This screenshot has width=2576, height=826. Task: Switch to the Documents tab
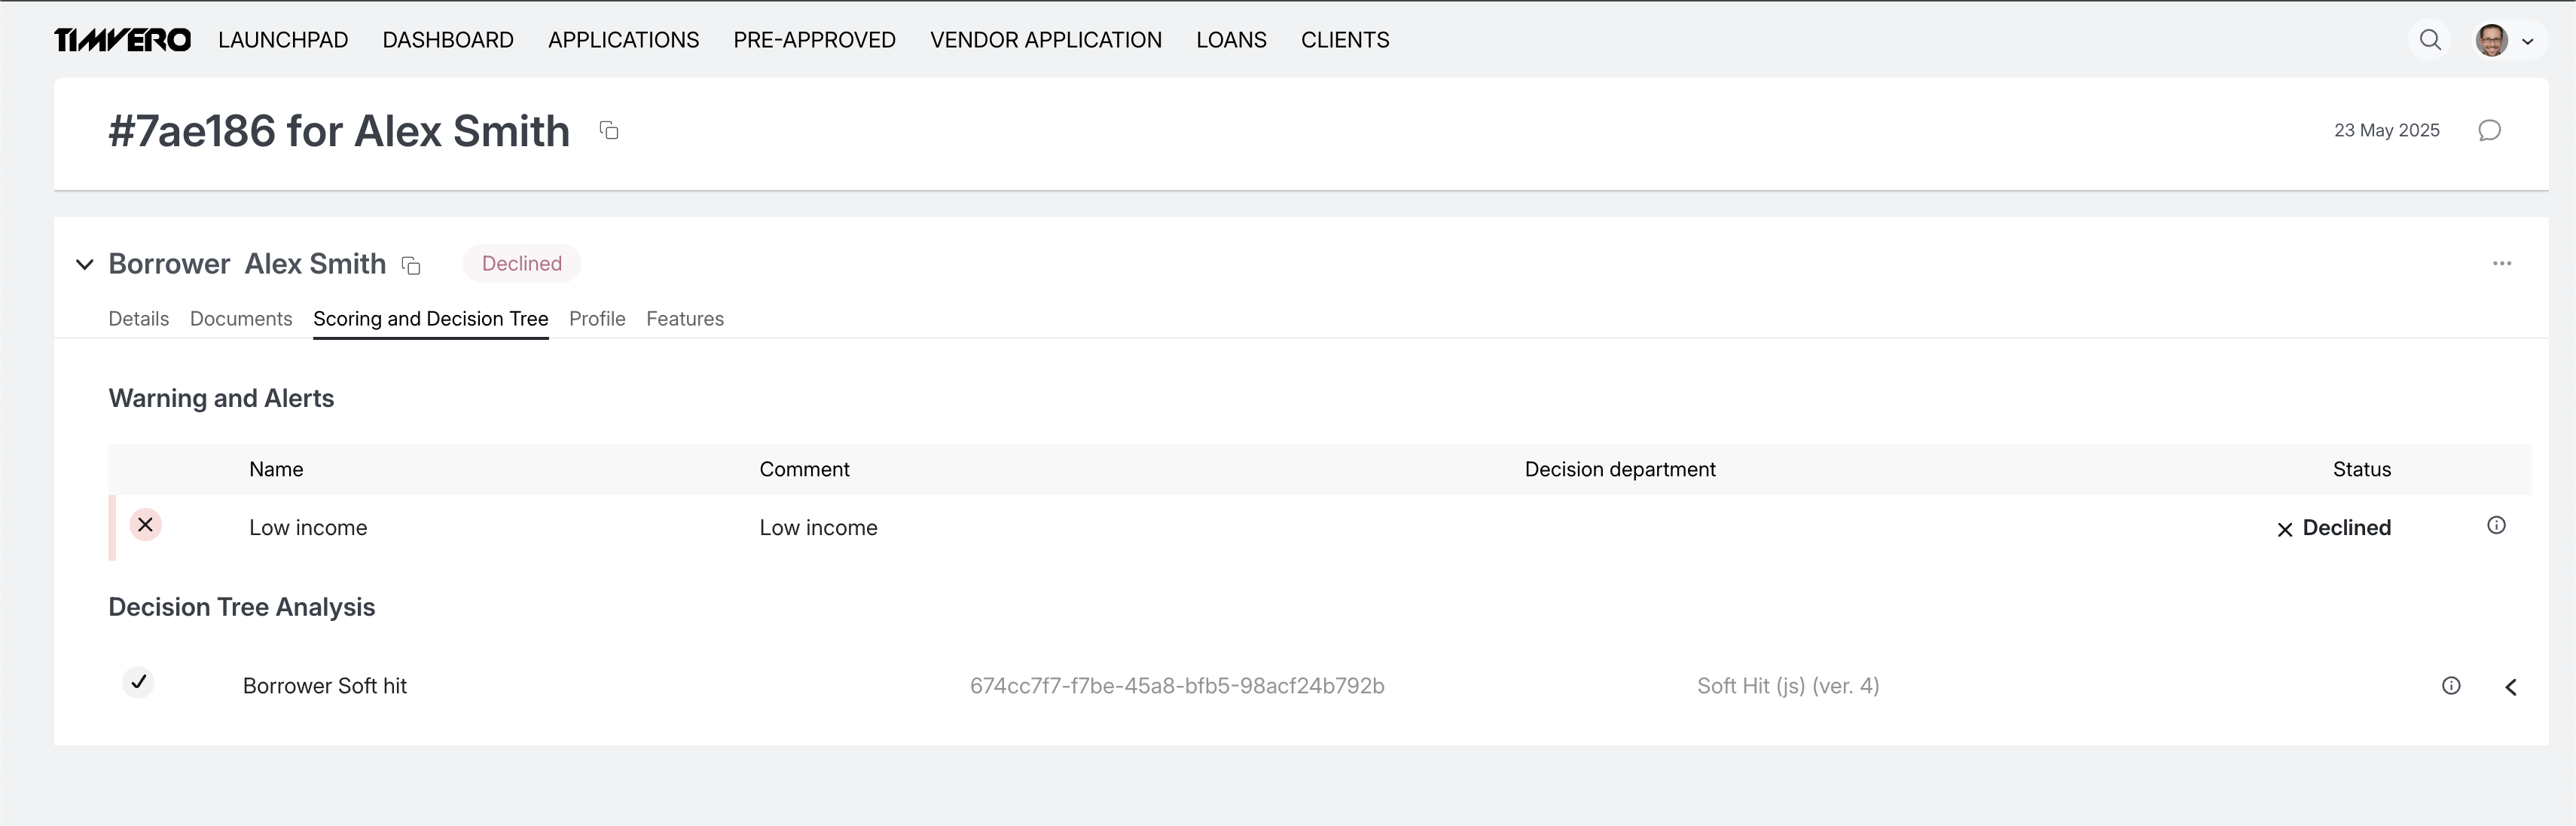pyautogui.click(x=241, y=319)
